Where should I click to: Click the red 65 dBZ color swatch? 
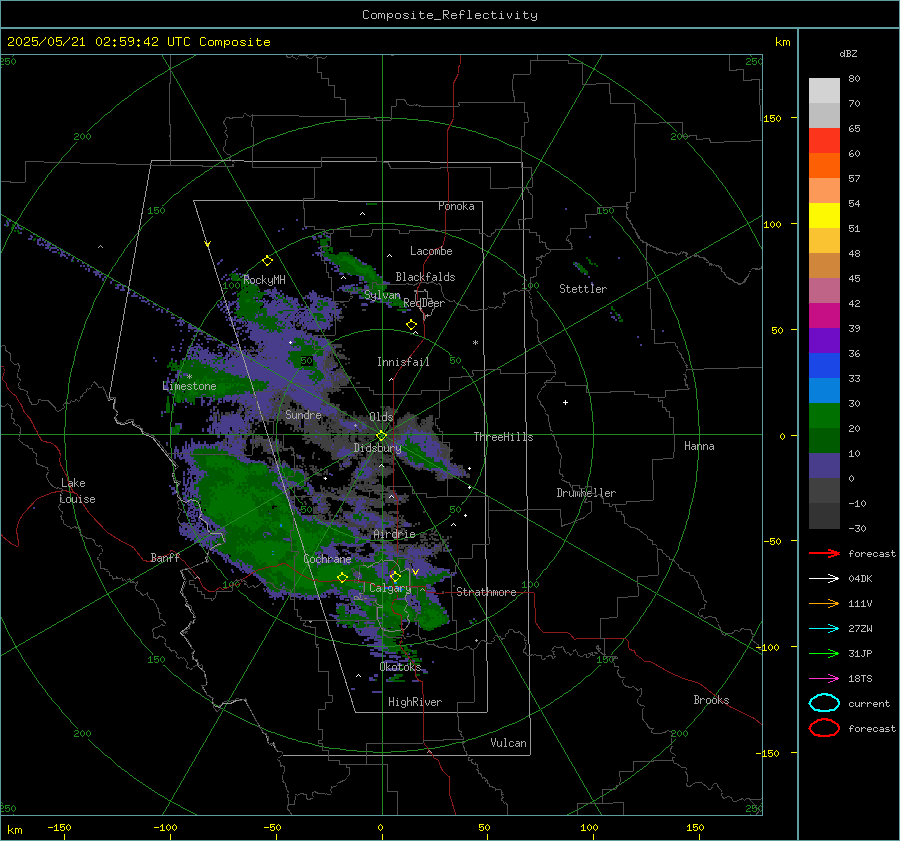824,141
